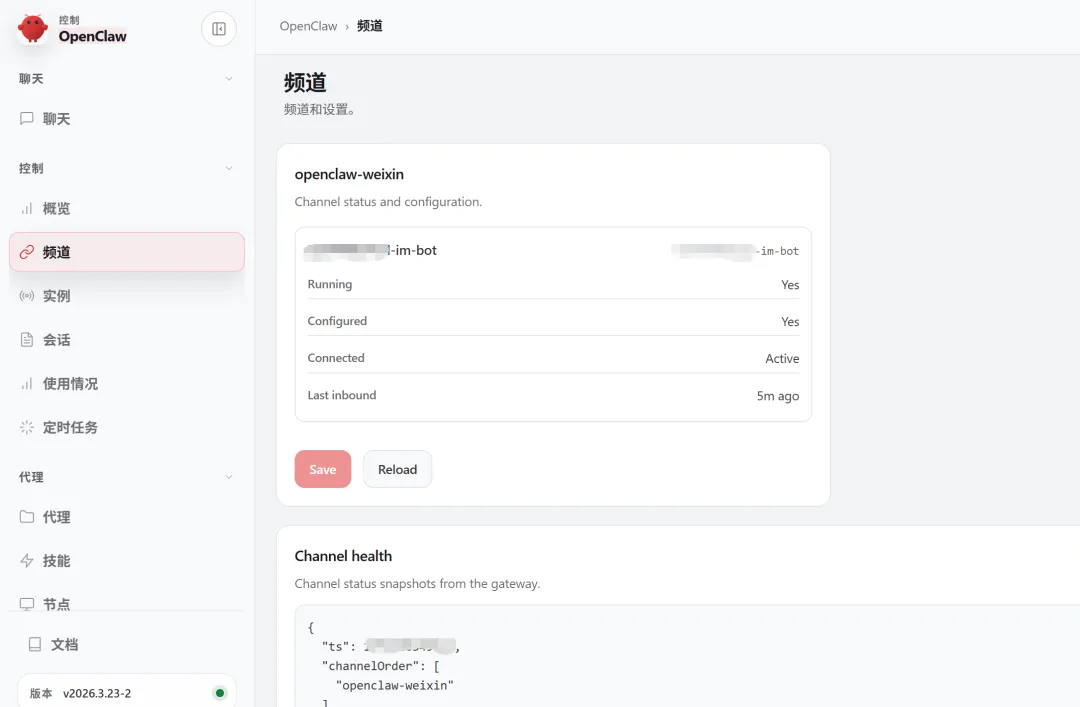Click the version v2026.3.23-2 badge
This screenshot has height=707, width=1080.
click(x=127, y=693)
